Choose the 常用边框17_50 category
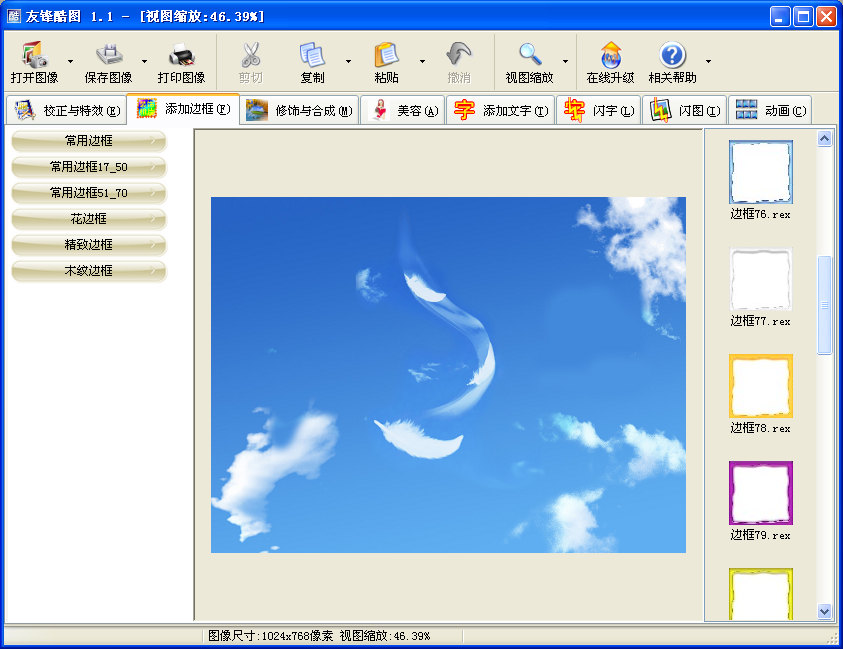843x649 pixels. [x=89, y=167]
